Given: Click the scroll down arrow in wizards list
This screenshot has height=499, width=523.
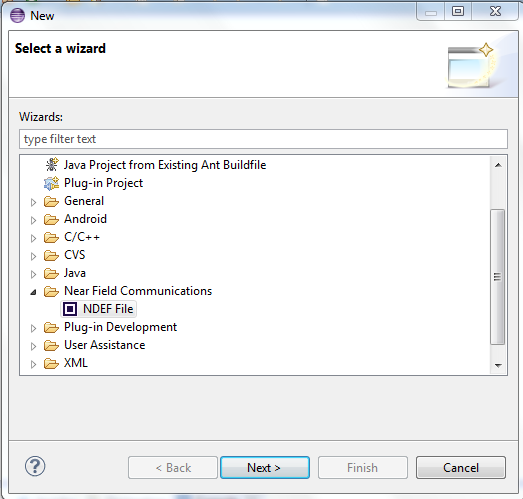Looking at the screenshot, I should tap(498, 366).
